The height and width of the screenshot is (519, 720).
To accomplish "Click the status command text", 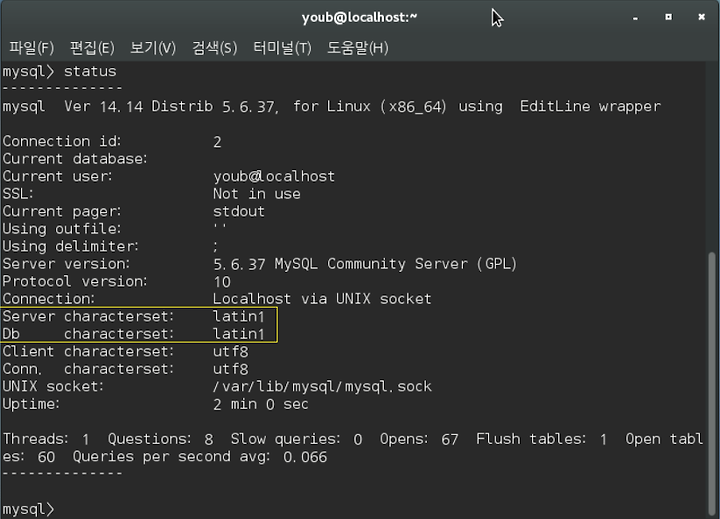I will [x=90, y=71].
